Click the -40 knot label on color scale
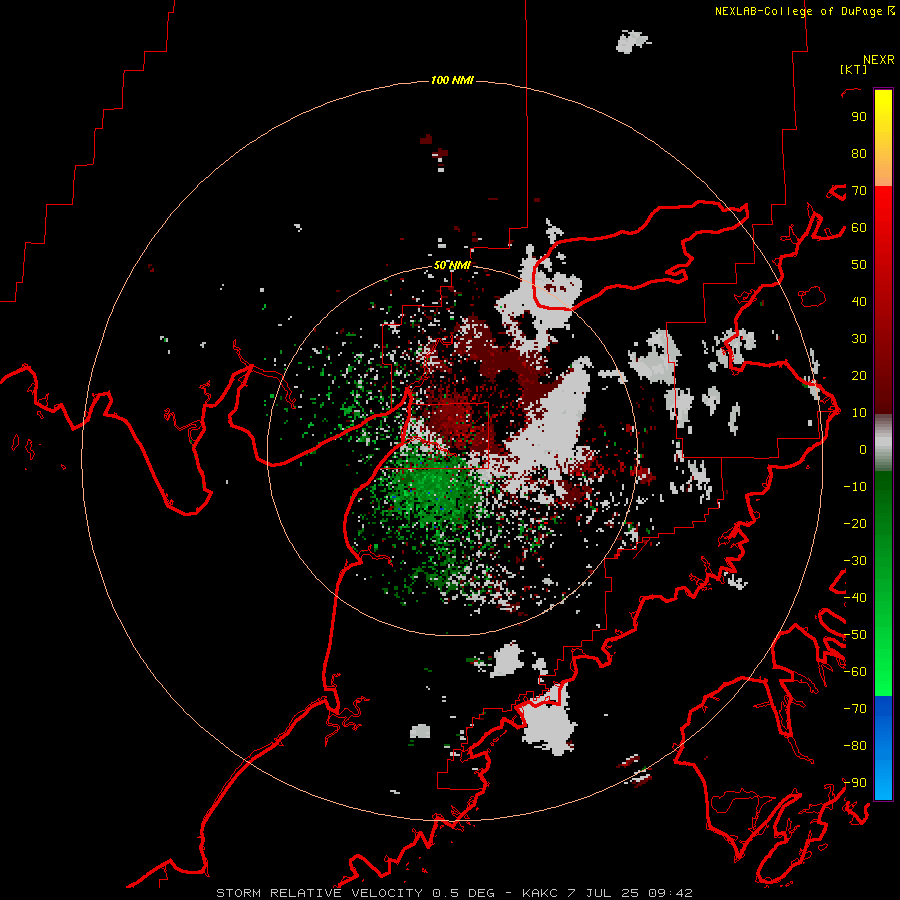This screenshot has width=900, height=900. [855, 598]
